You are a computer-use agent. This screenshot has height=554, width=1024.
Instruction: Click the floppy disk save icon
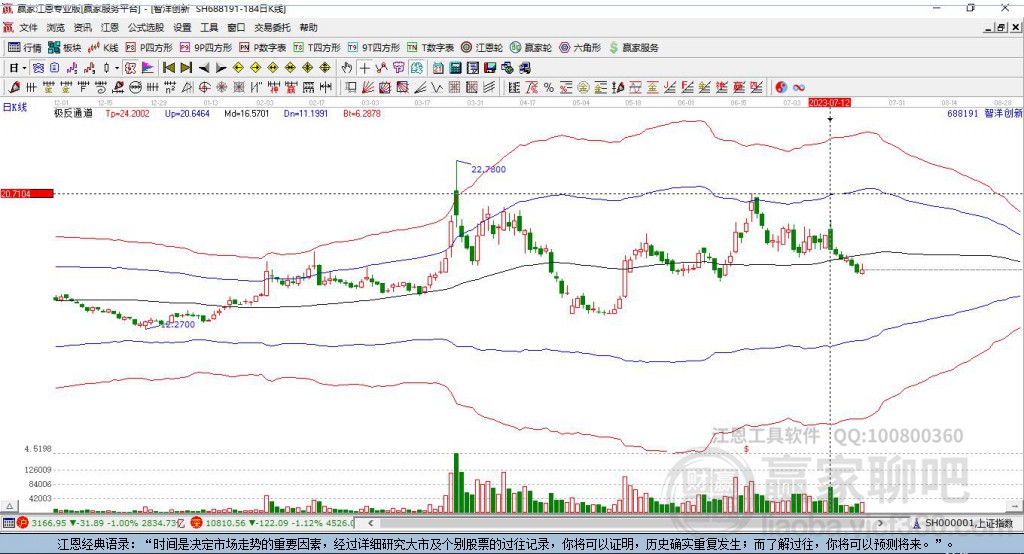pos(490,68)
